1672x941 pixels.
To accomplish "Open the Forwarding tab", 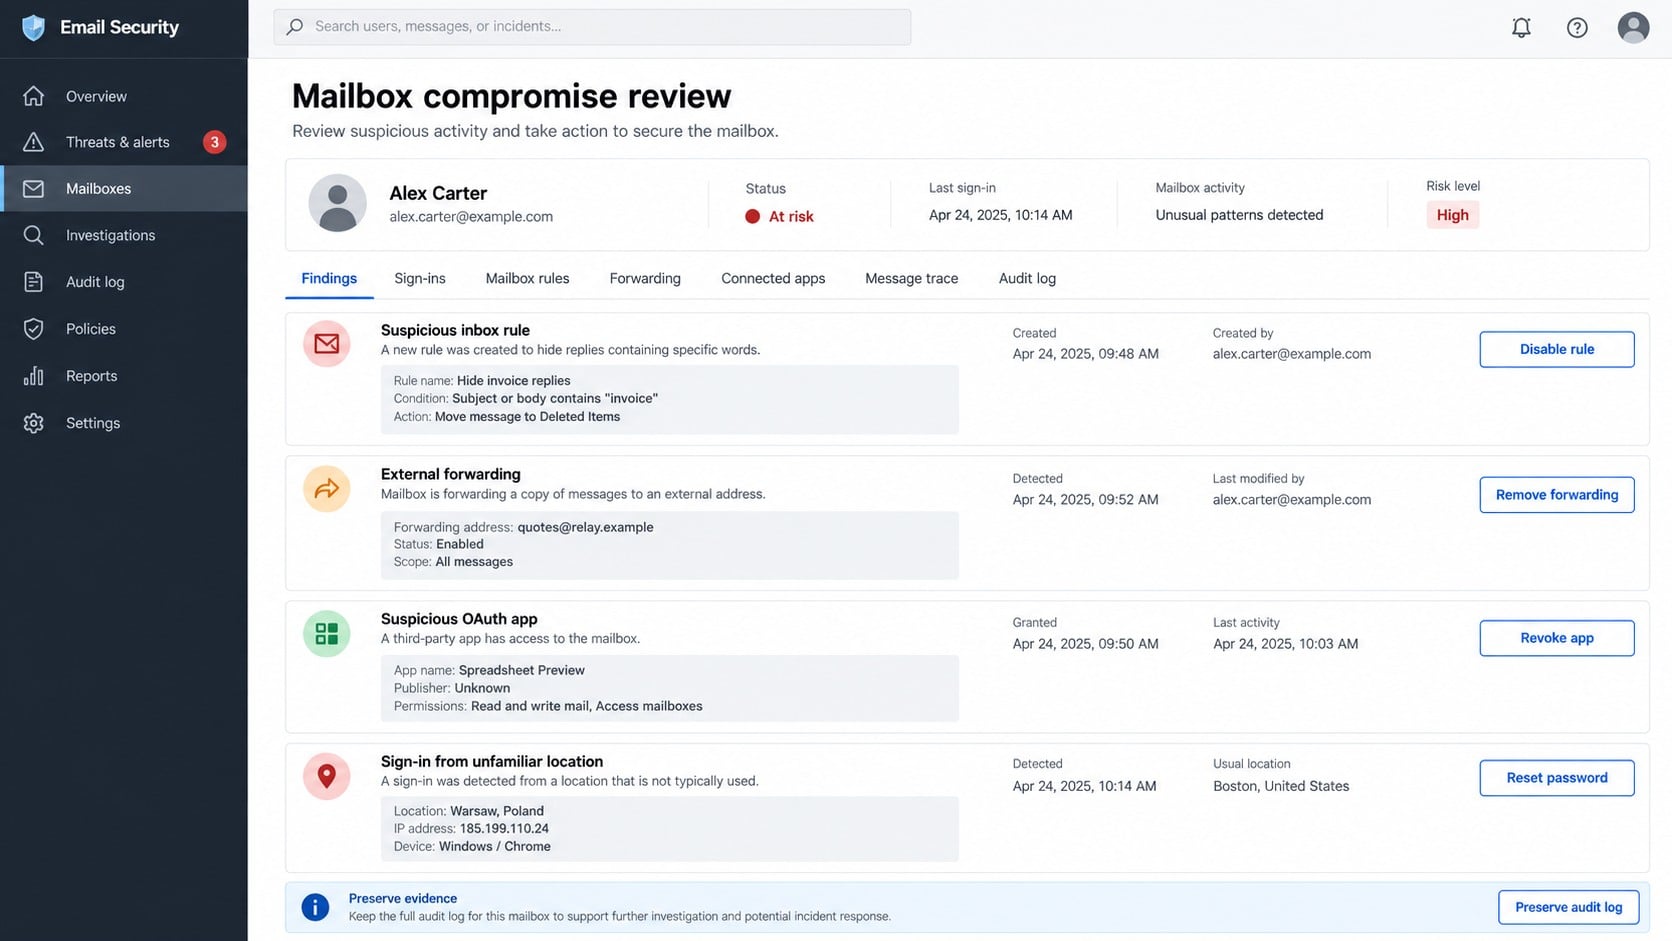I will [x=645, y=279].
